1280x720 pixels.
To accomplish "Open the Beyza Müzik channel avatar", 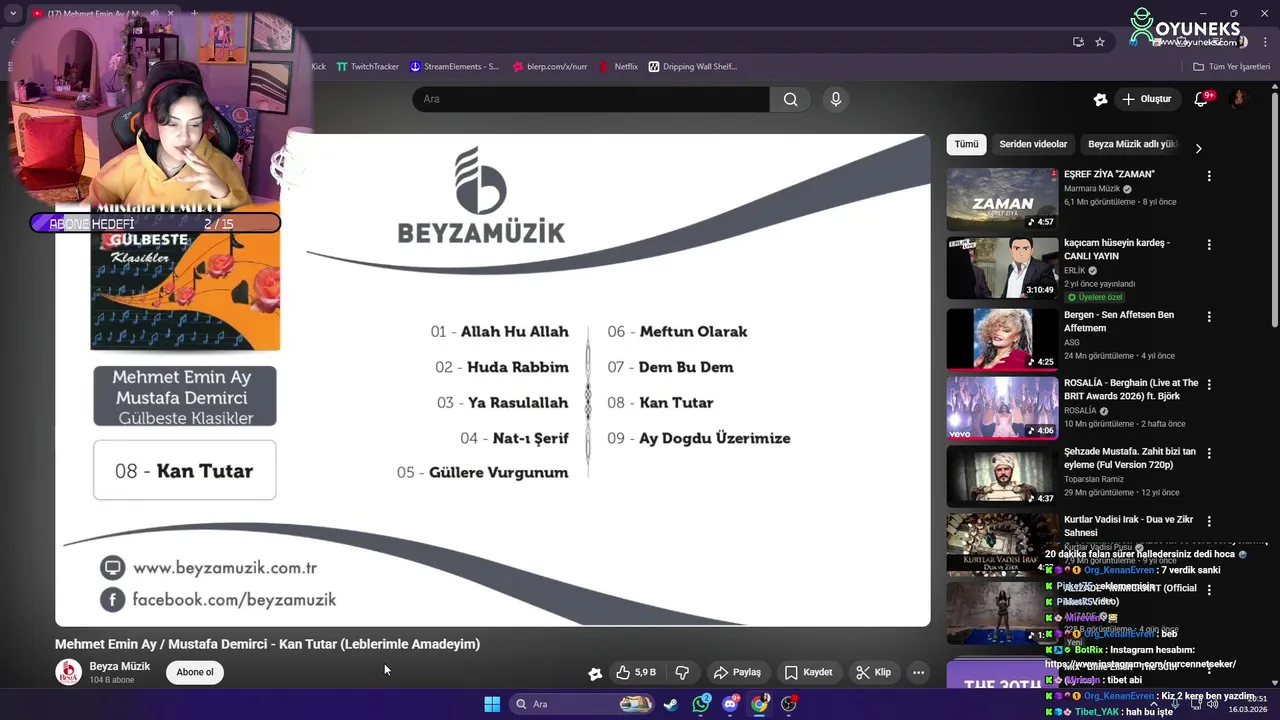I will (x=68, y=672).
